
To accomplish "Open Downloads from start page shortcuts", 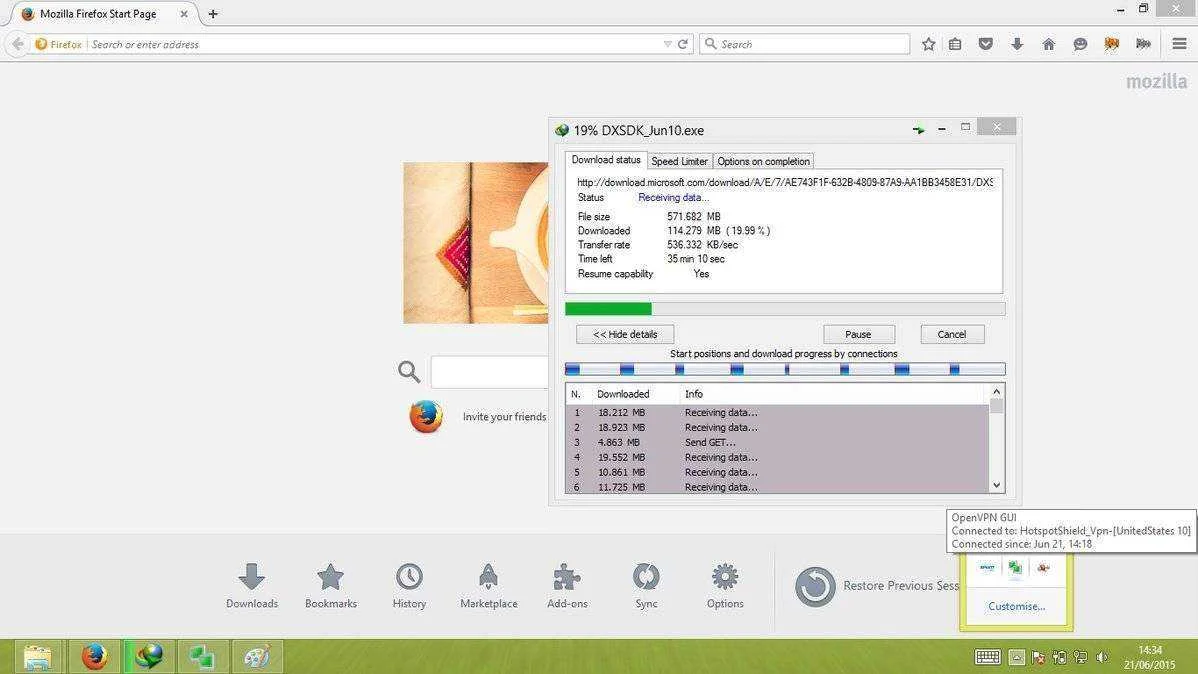I will click(x=252, y=586).
